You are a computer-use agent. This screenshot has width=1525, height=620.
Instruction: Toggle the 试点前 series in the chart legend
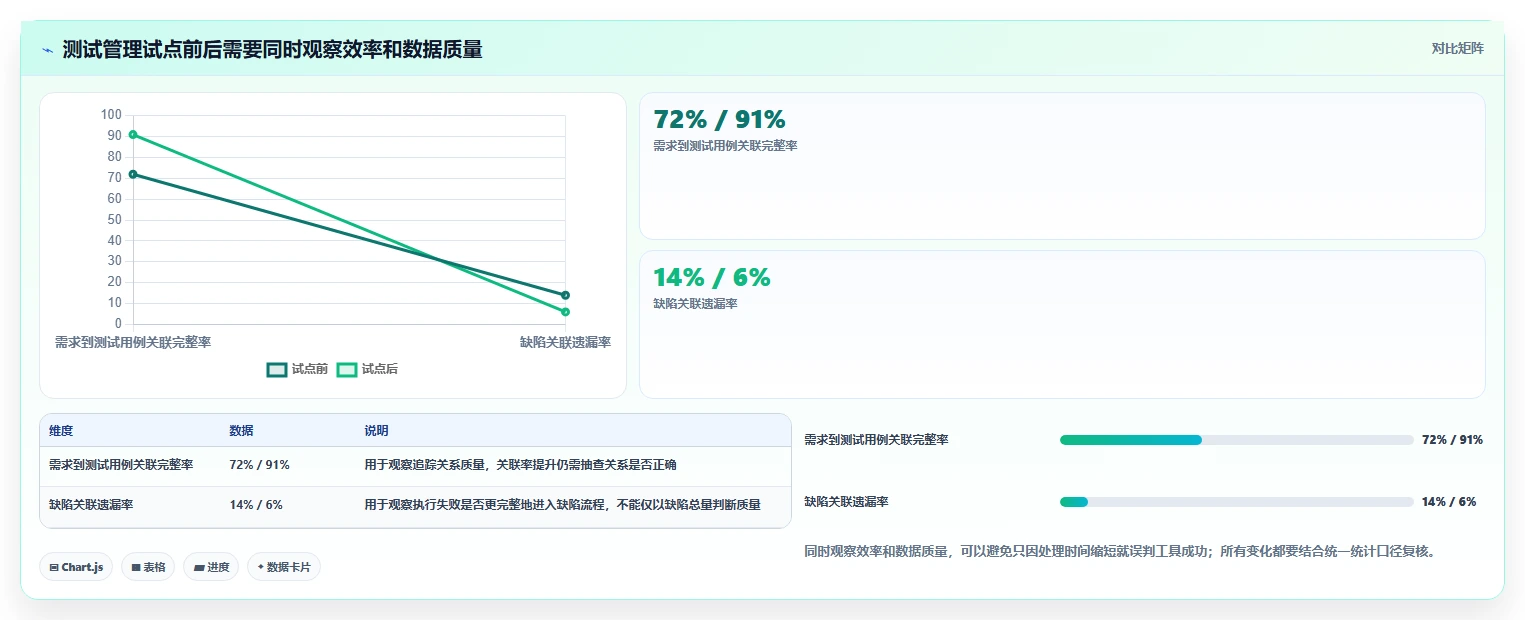point(297,369)
